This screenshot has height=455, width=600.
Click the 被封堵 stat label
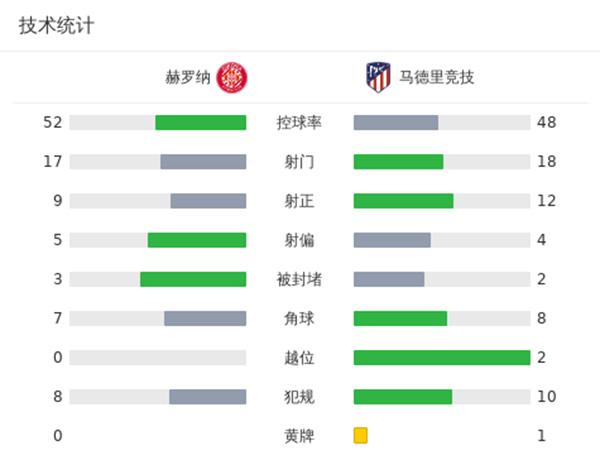[x=299, y=279]
